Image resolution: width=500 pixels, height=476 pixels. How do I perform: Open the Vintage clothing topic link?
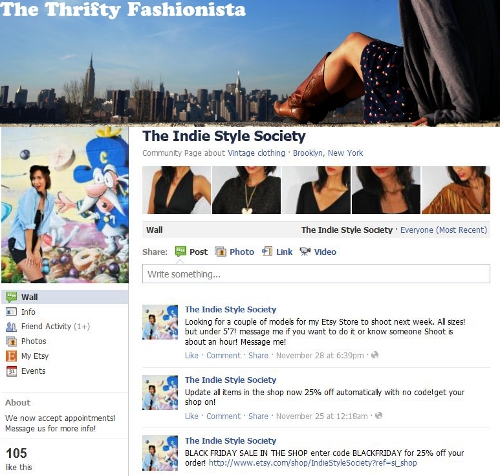point(256,153)
